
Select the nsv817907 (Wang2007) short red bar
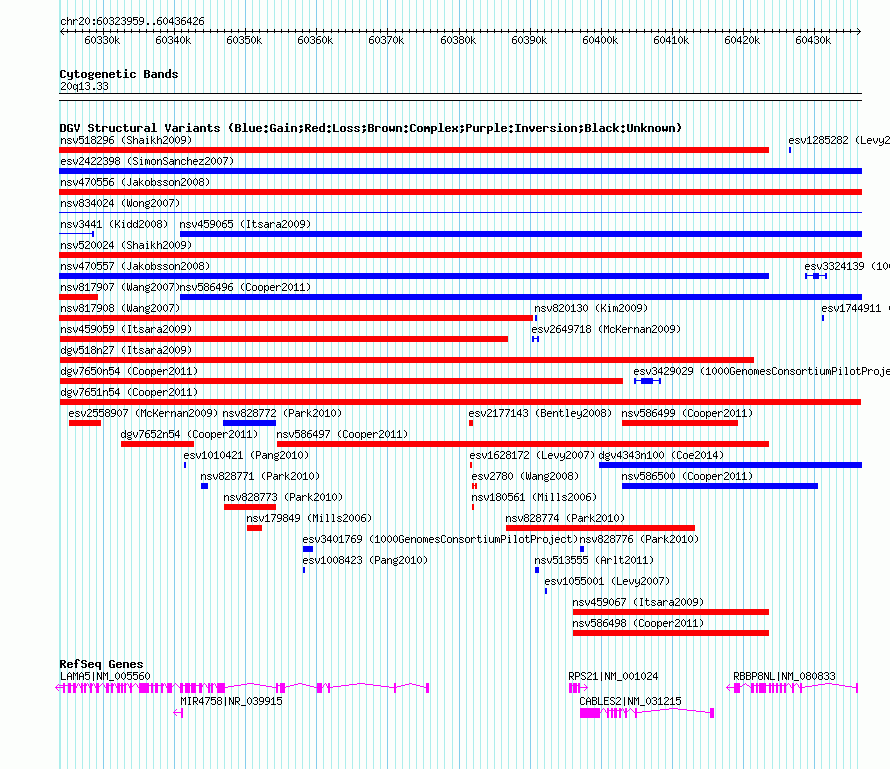[78, 297]
